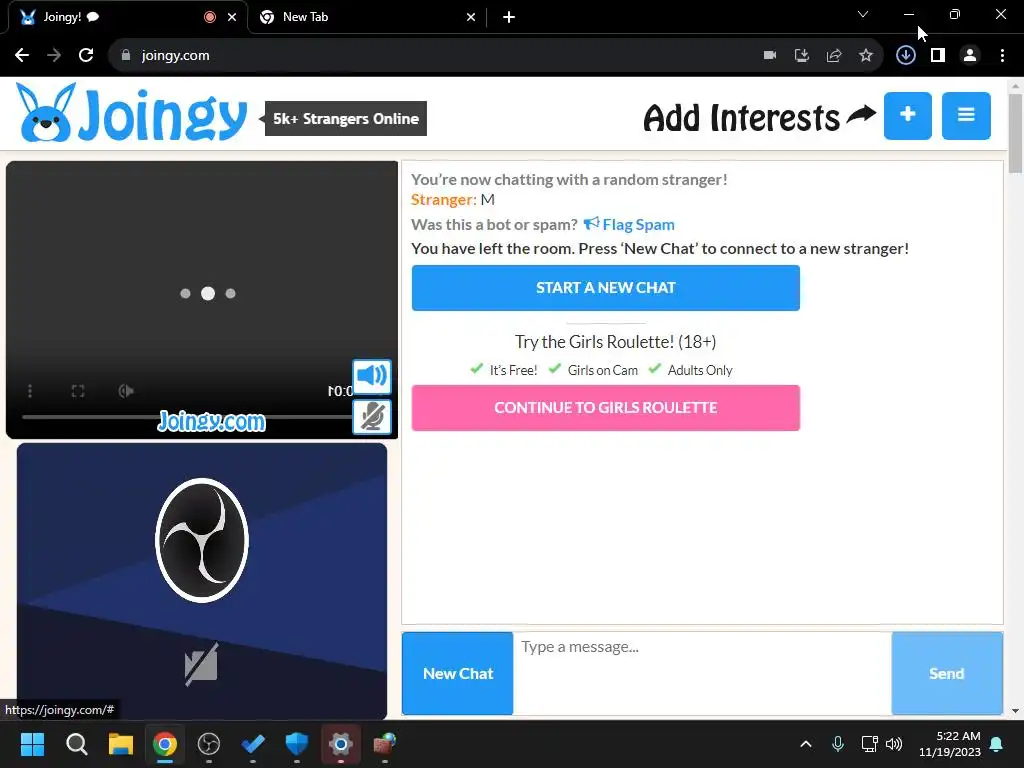This screenshot has height=768, width=1024.
Task: Click the microphone tray icon
Action: tap(838, 744)
